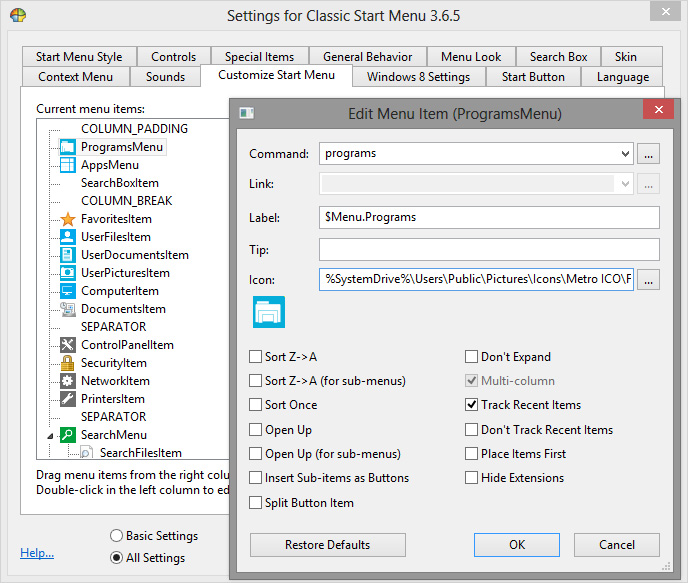Click the NetworkItem gear icon
The image size is (688, 583).
tap(68, 381)
